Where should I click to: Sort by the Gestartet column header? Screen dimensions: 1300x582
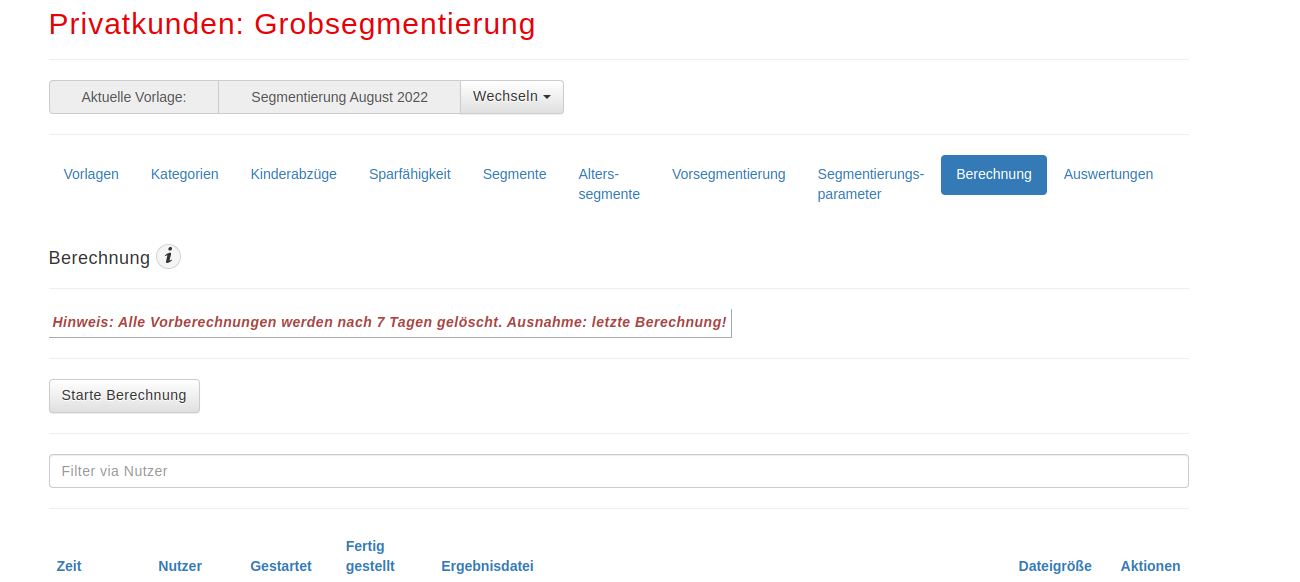281,566
